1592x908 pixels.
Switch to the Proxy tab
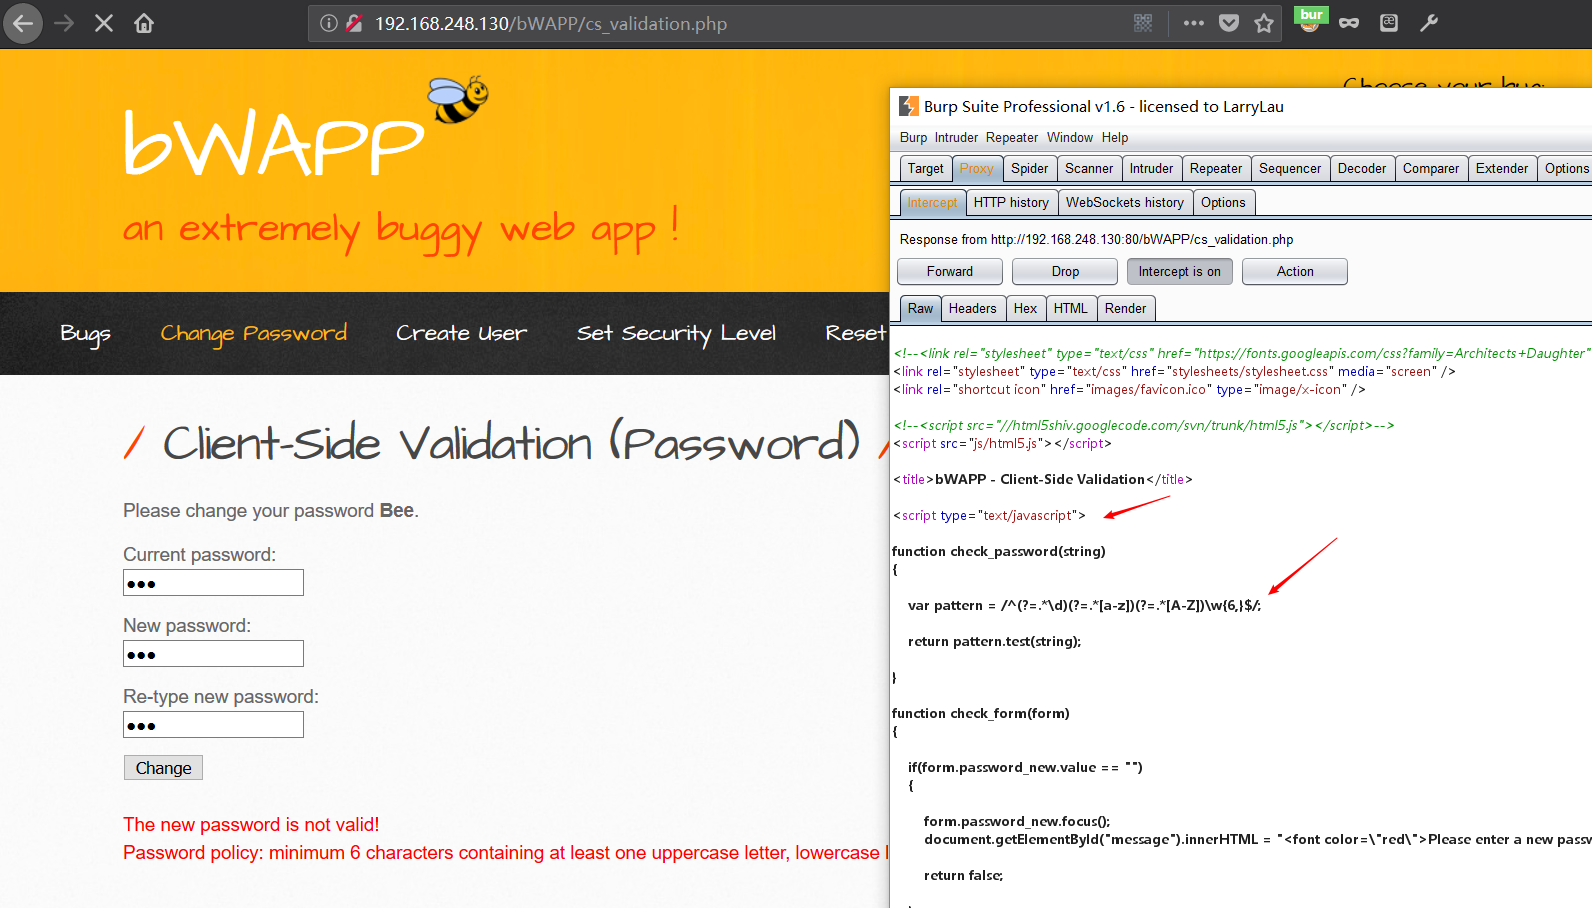pyautogui.click(x=977, y=169)
